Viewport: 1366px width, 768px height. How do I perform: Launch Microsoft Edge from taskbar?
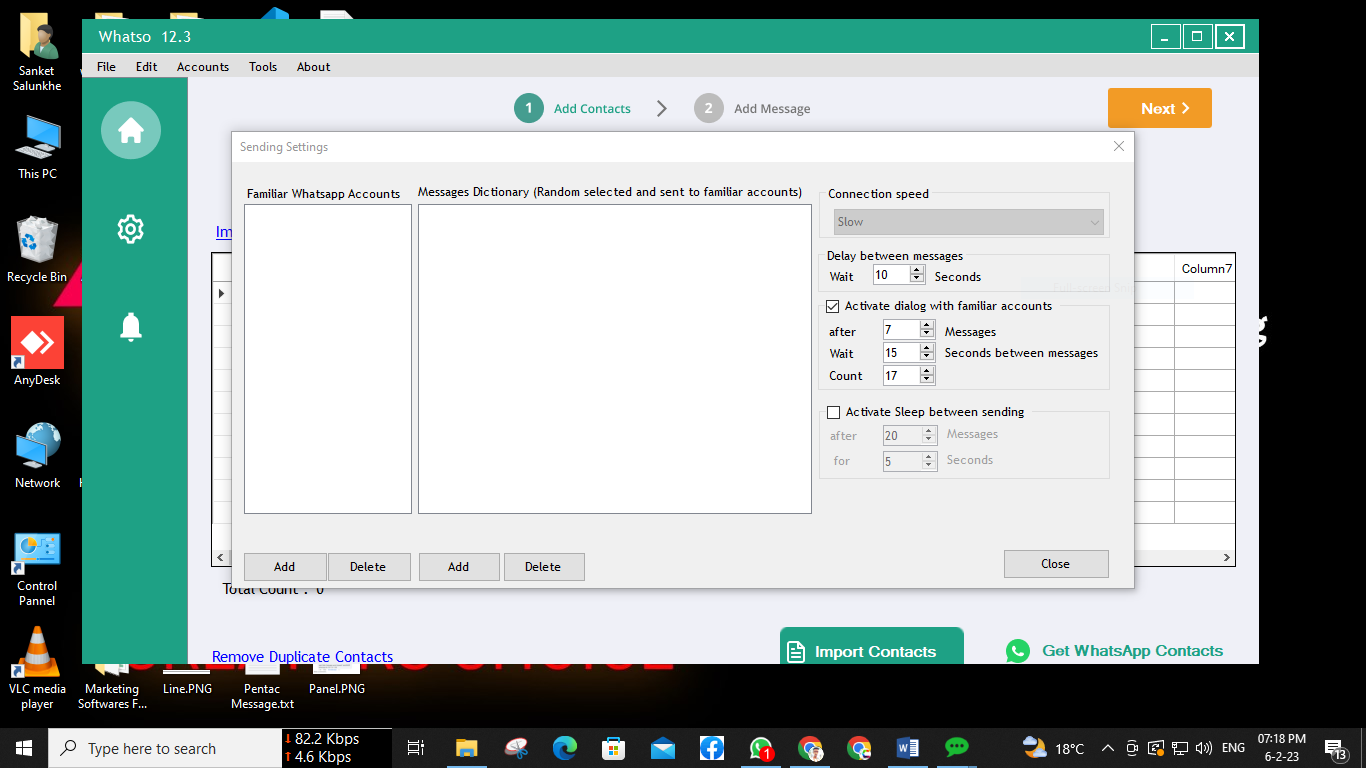(565, 748)
